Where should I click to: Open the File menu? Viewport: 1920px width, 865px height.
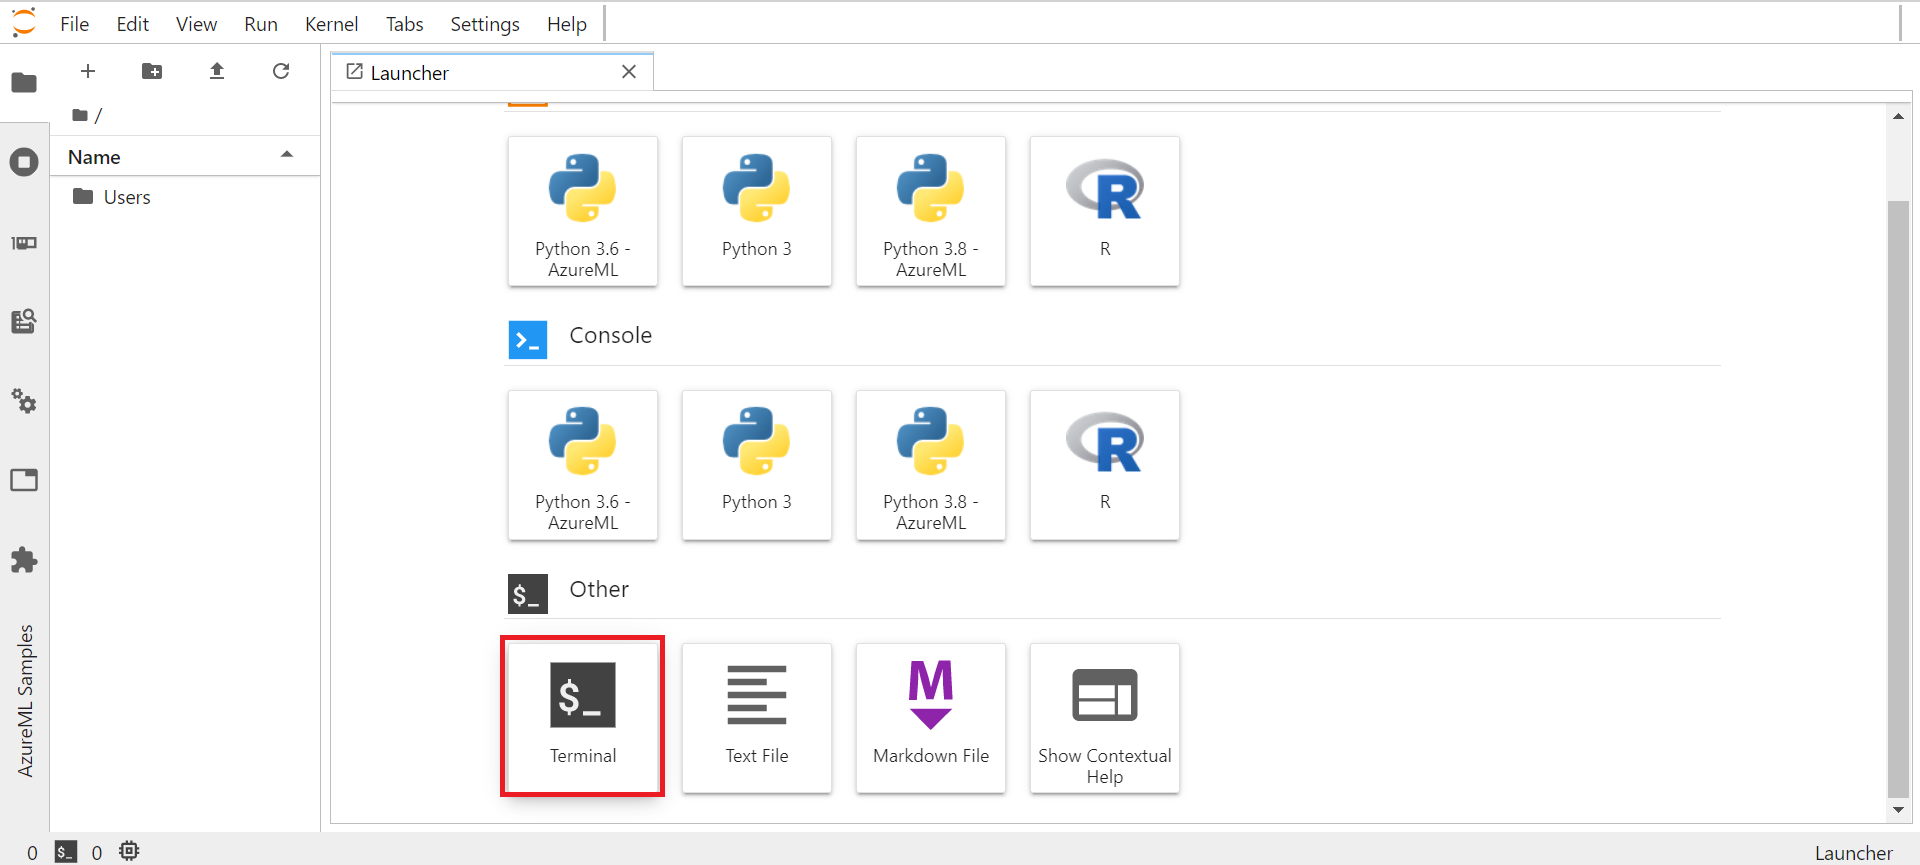coord(74,24)
